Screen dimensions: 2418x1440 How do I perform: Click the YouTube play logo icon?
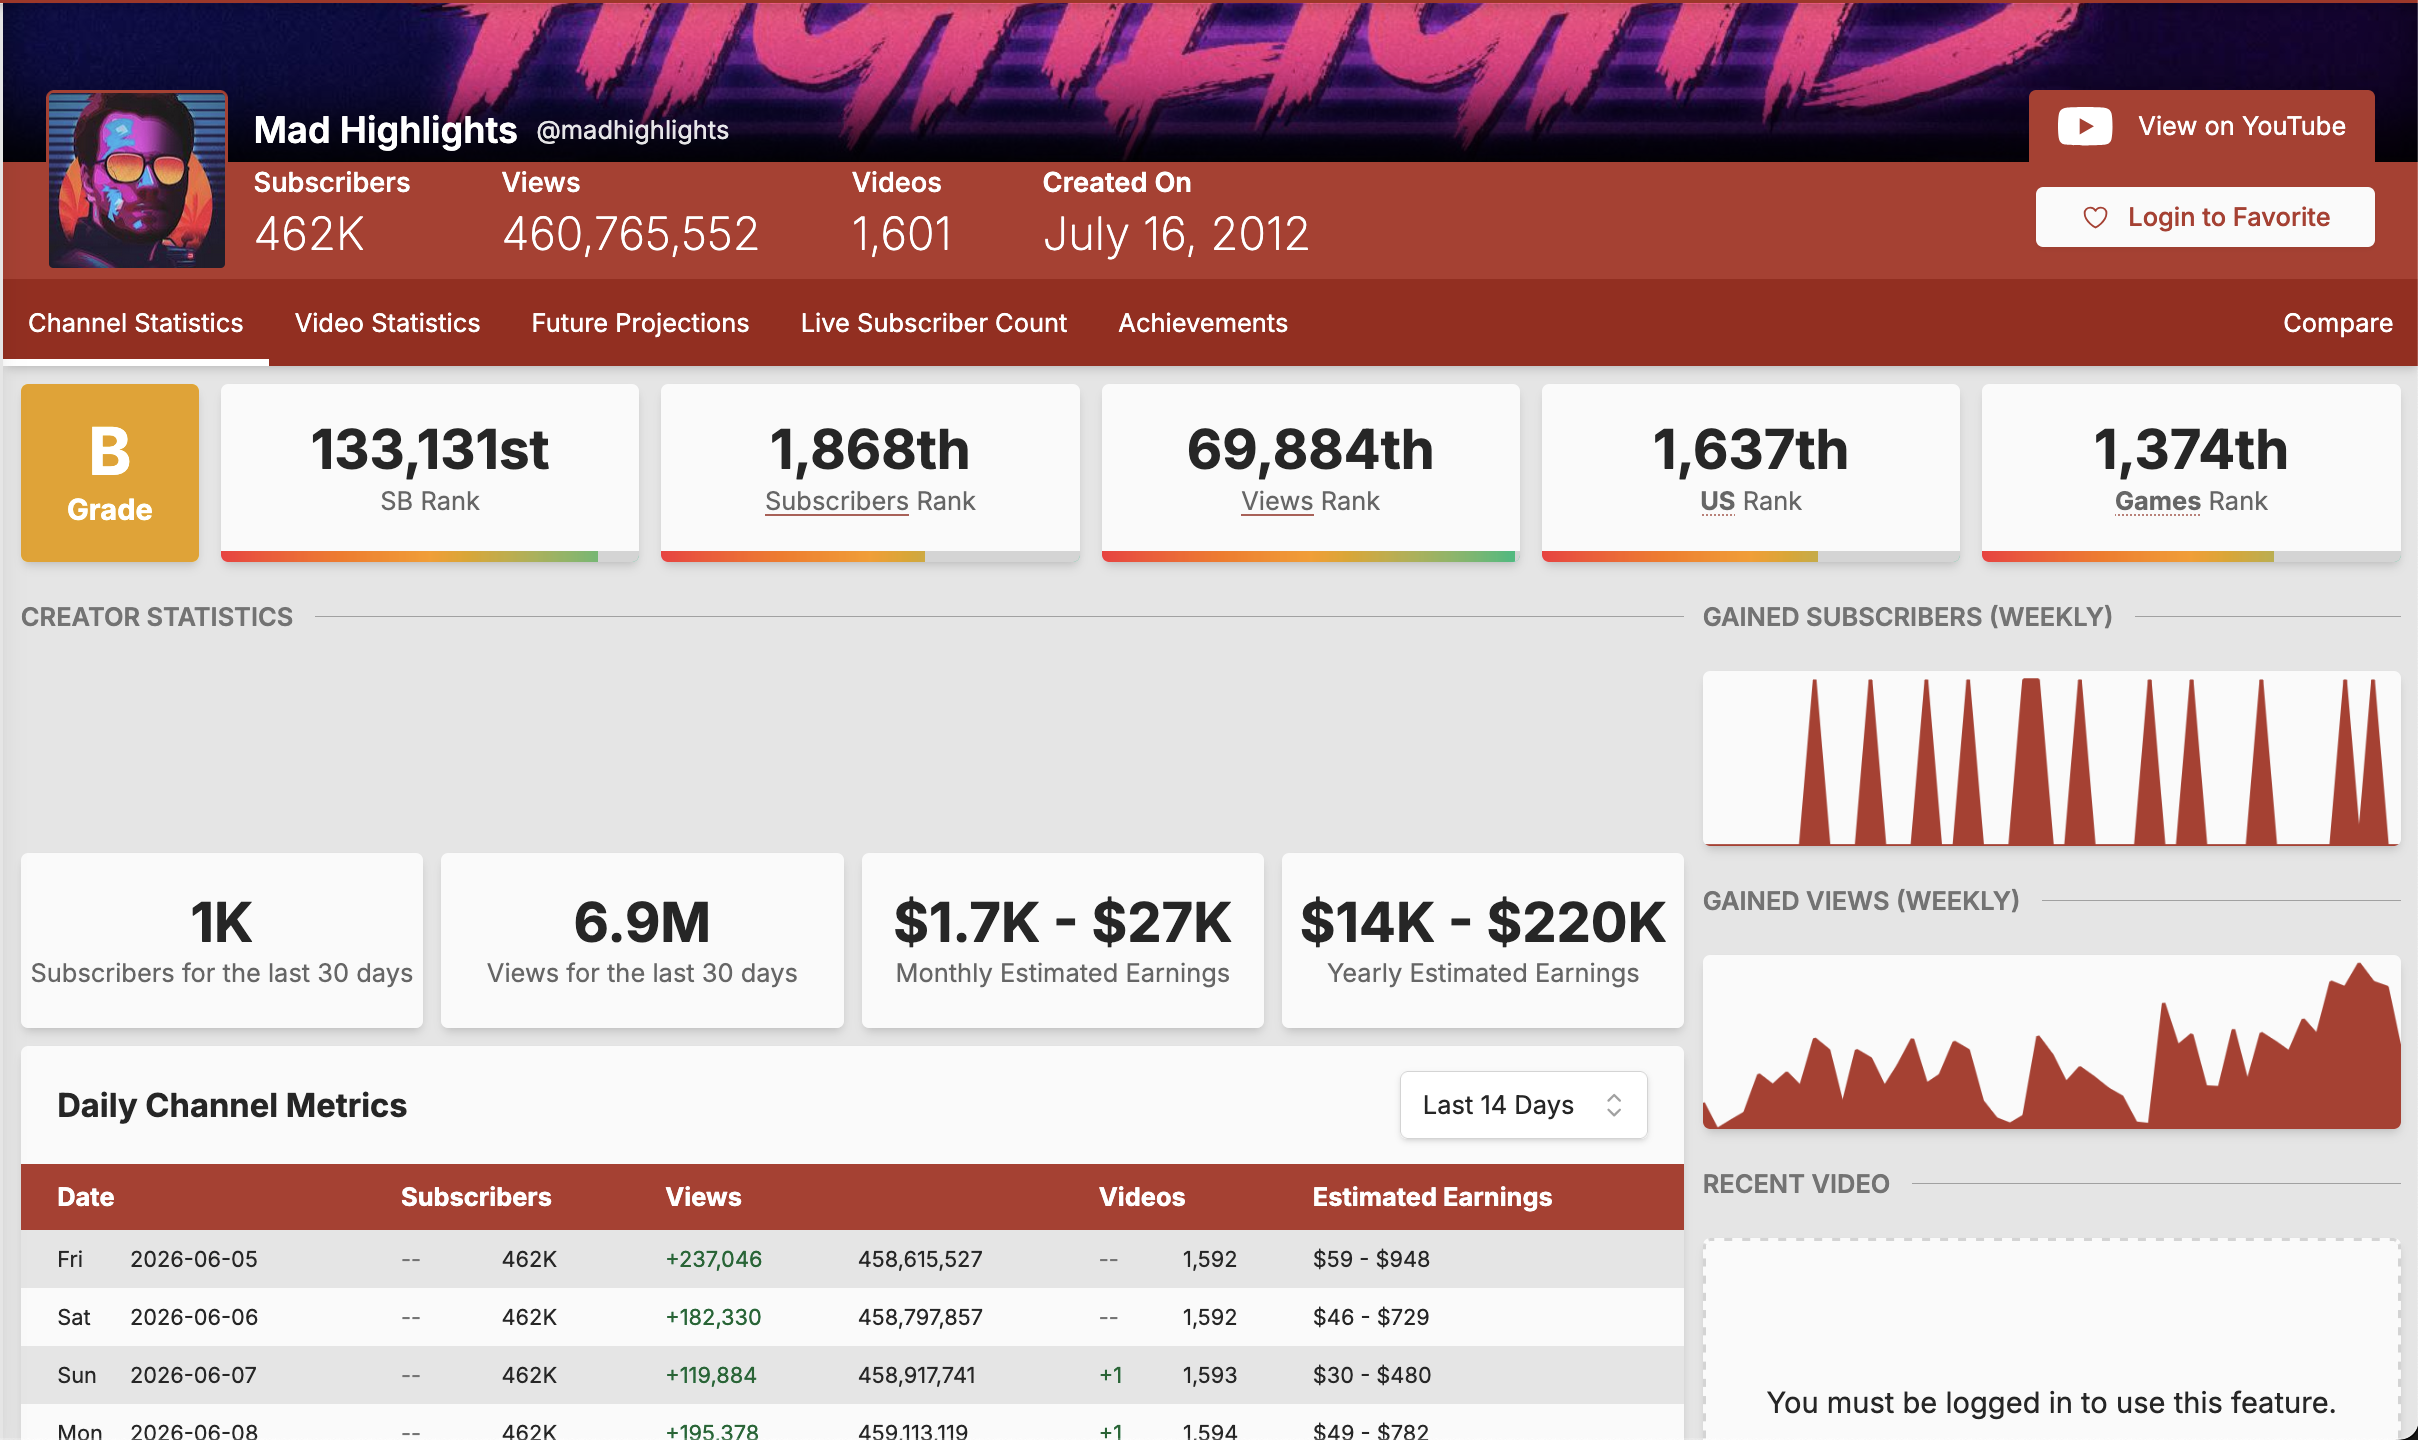(x=2084, y=127)
